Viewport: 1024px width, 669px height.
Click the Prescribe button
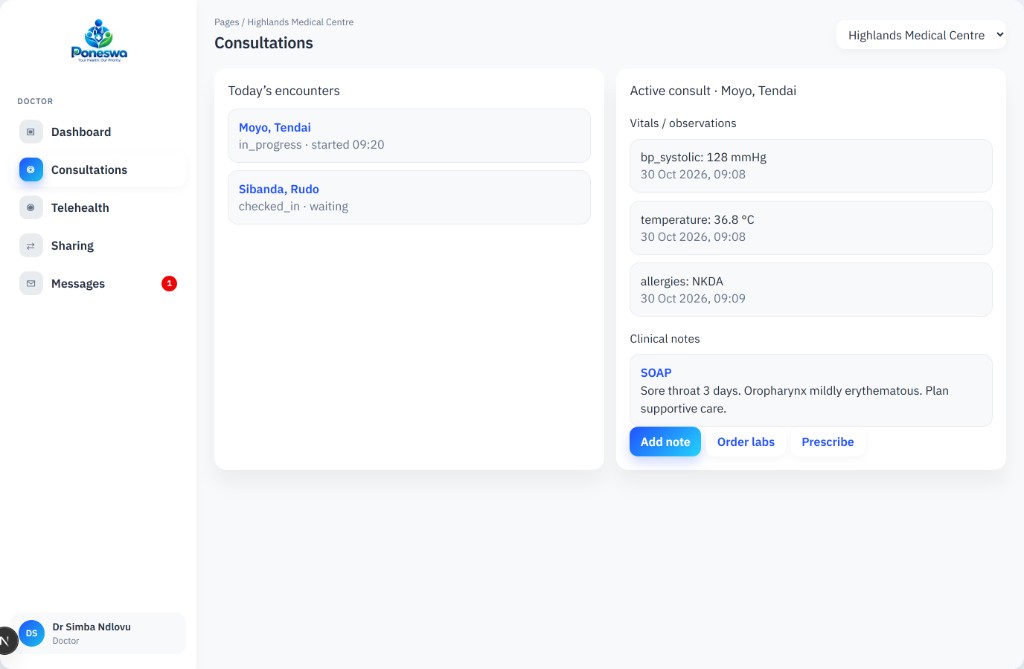827,442
